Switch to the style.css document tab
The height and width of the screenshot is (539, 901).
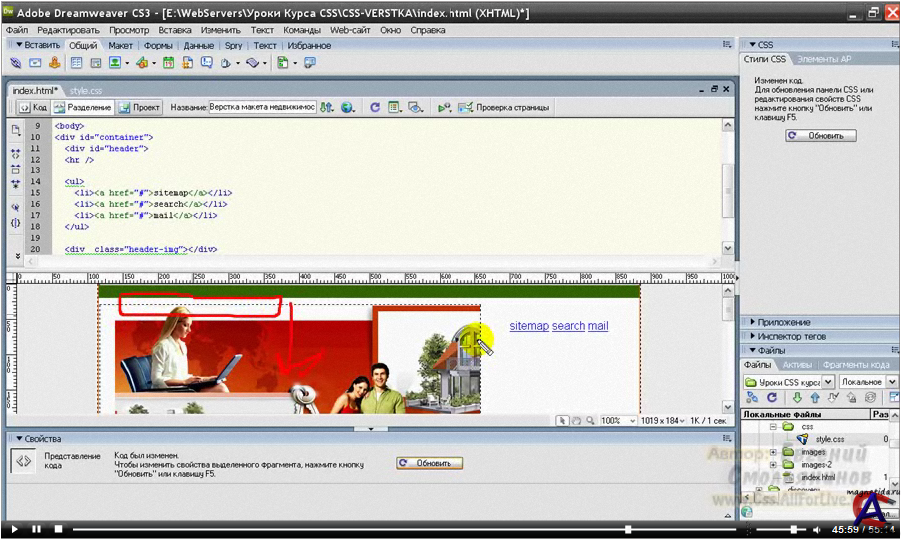[86, 91]
